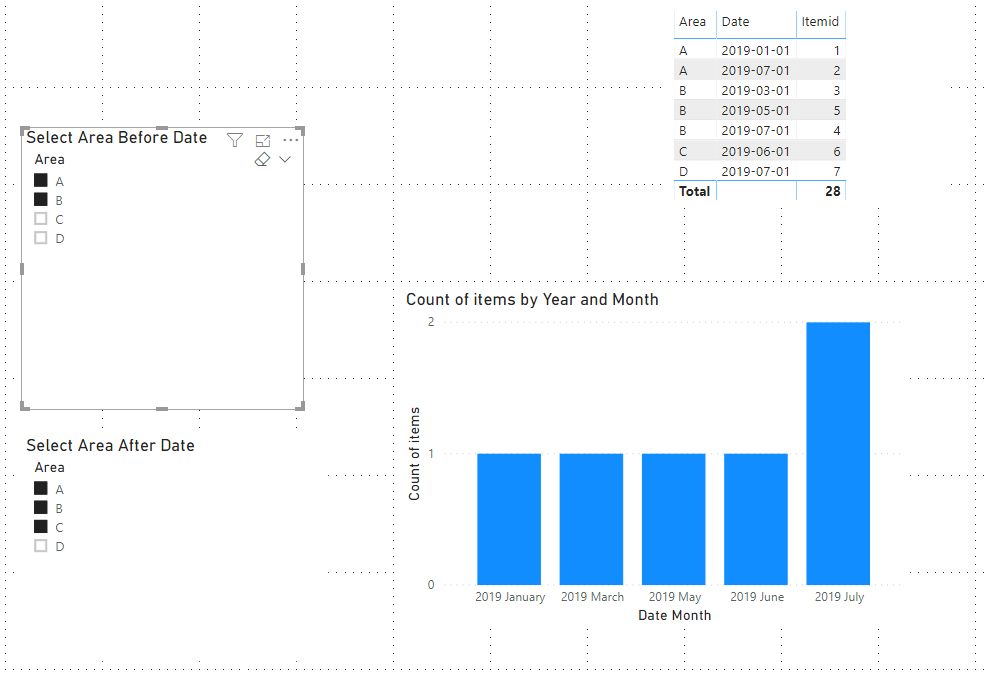Click the Count of items axis title

pos(414,454)
